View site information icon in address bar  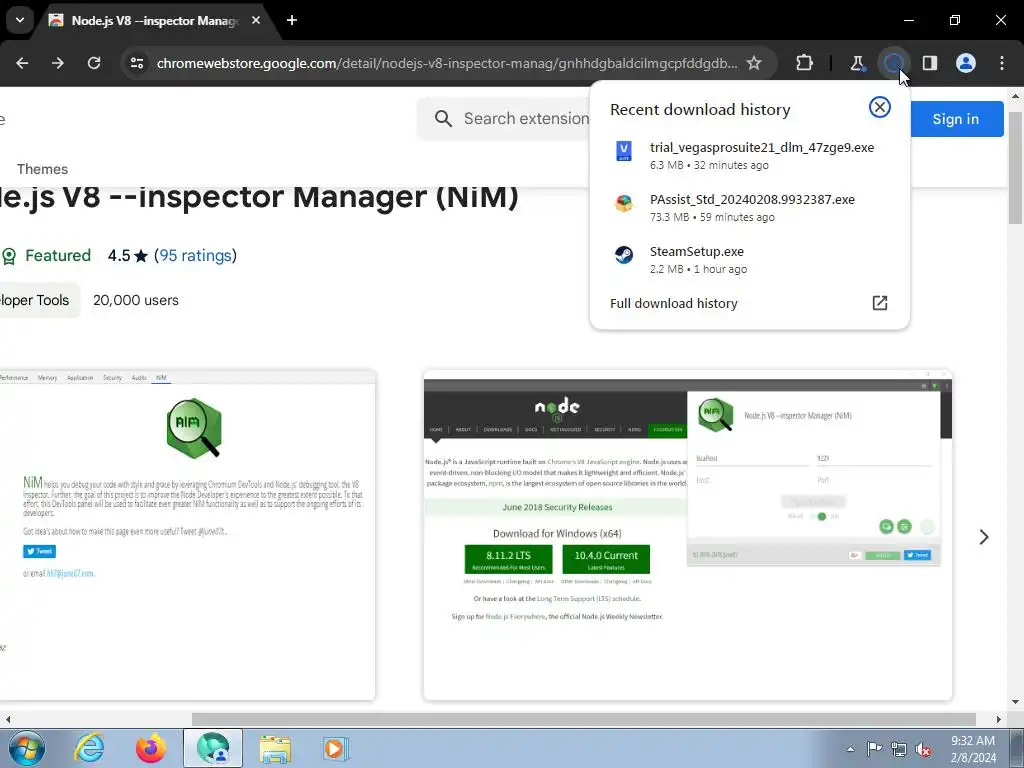[136, 63]
